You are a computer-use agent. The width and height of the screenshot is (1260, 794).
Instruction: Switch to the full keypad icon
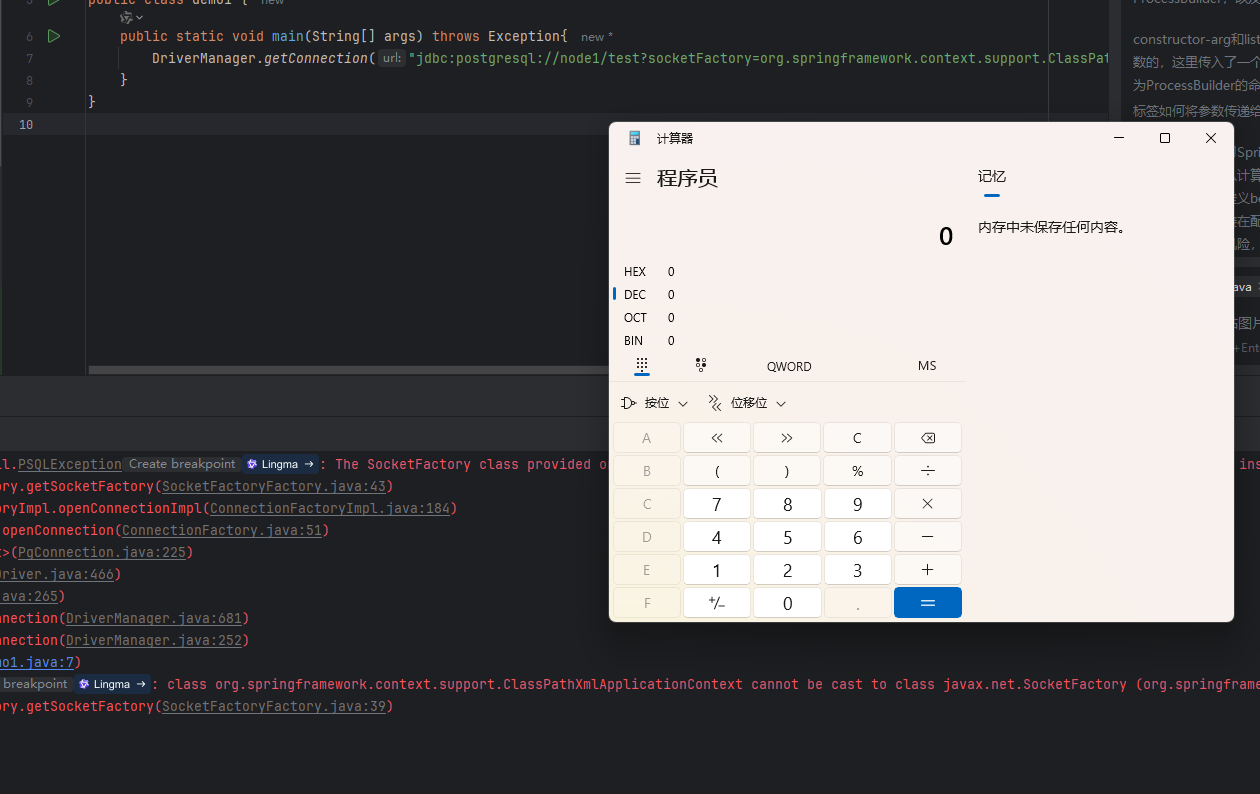click(x=642, y=365)
